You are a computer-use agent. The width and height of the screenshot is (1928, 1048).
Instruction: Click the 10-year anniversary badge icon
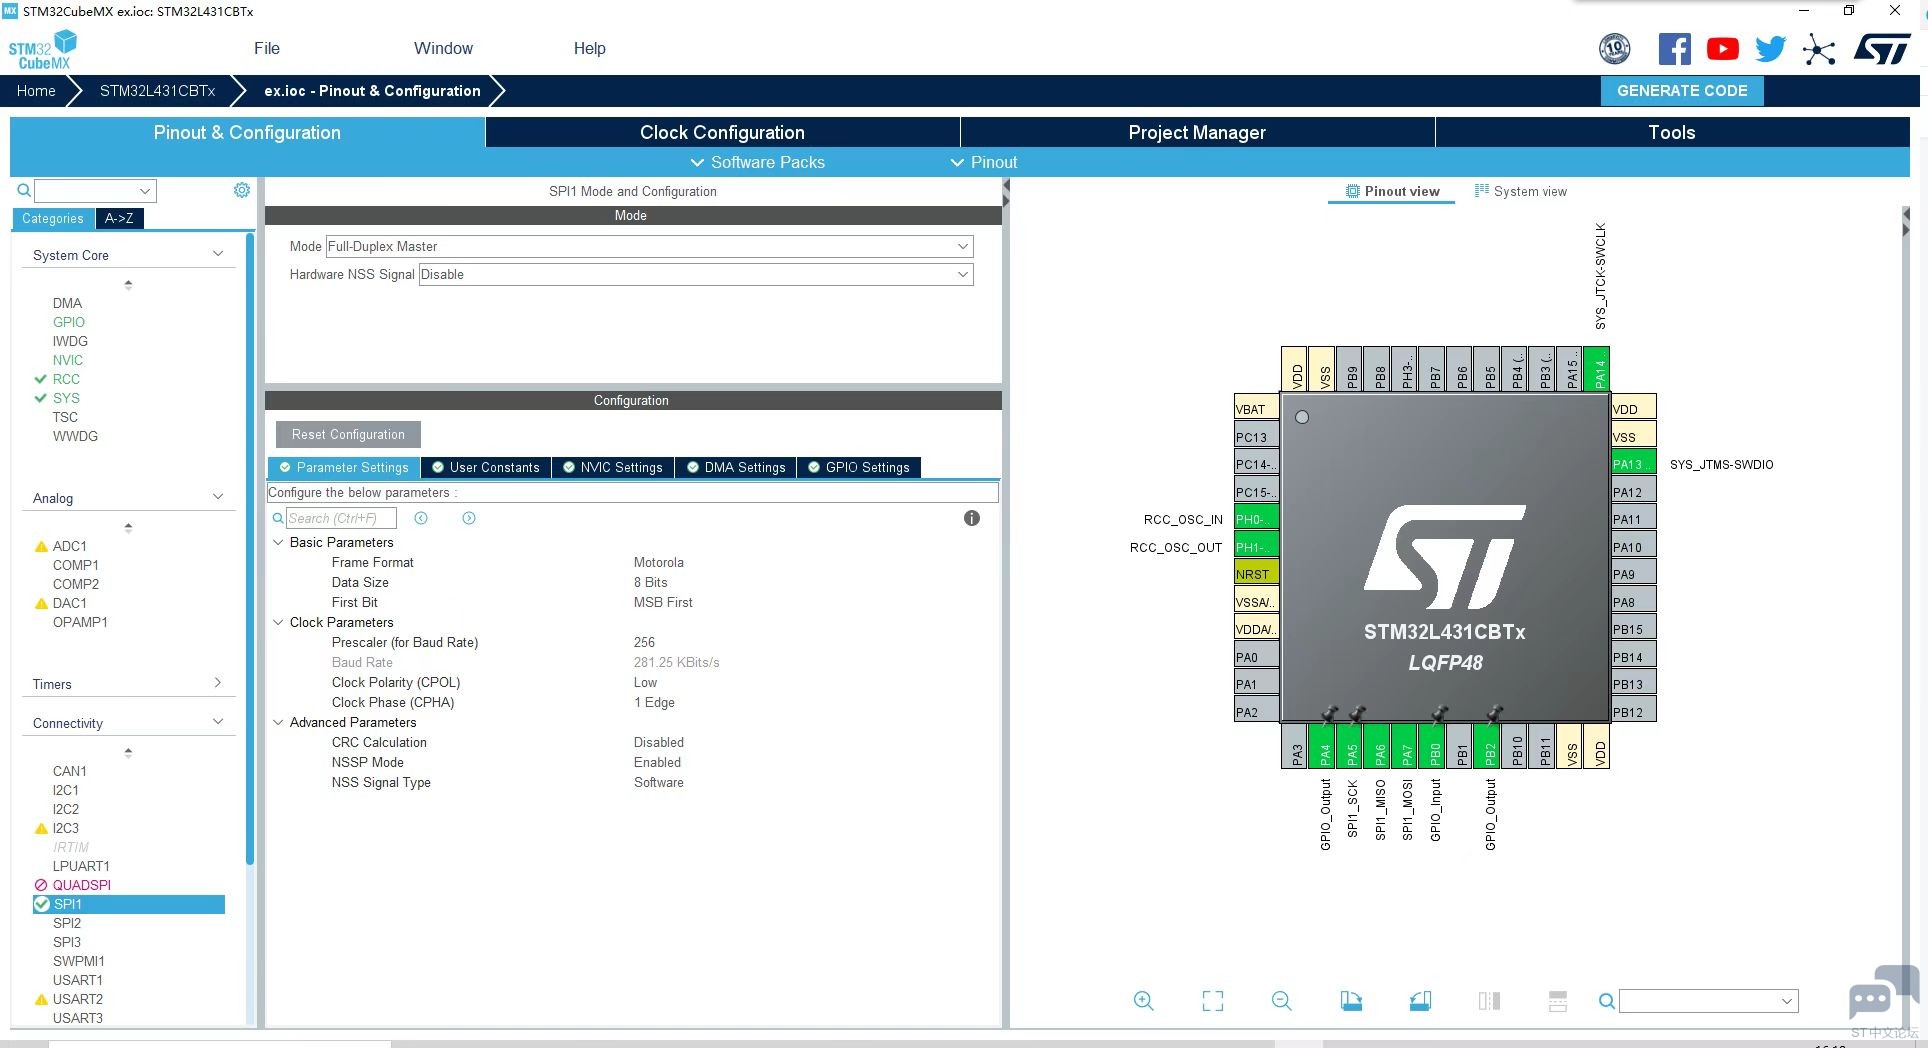pyautogui.click(x=1615, y=48)
